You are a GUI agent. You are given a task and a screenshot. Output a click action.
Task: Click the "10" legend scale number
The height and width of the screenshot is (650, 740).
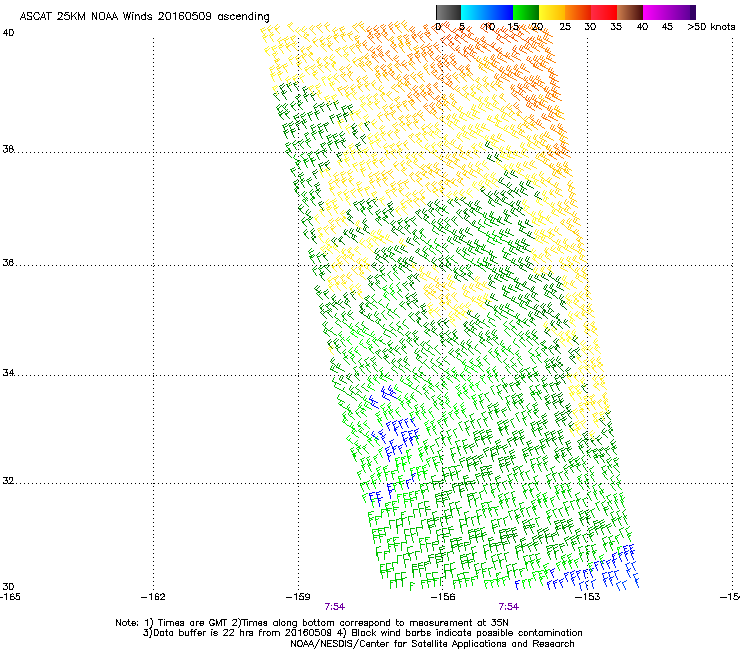click(489, 27)
